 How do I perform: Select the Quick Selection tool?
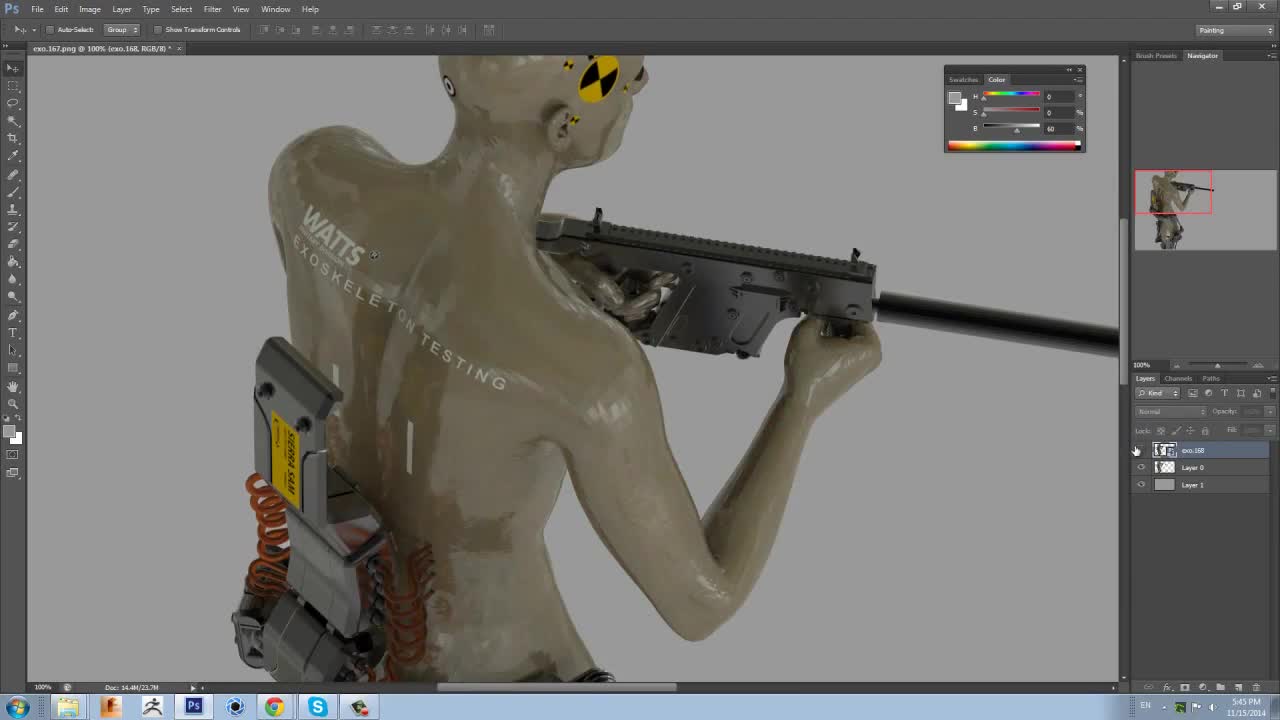(13, 121)
